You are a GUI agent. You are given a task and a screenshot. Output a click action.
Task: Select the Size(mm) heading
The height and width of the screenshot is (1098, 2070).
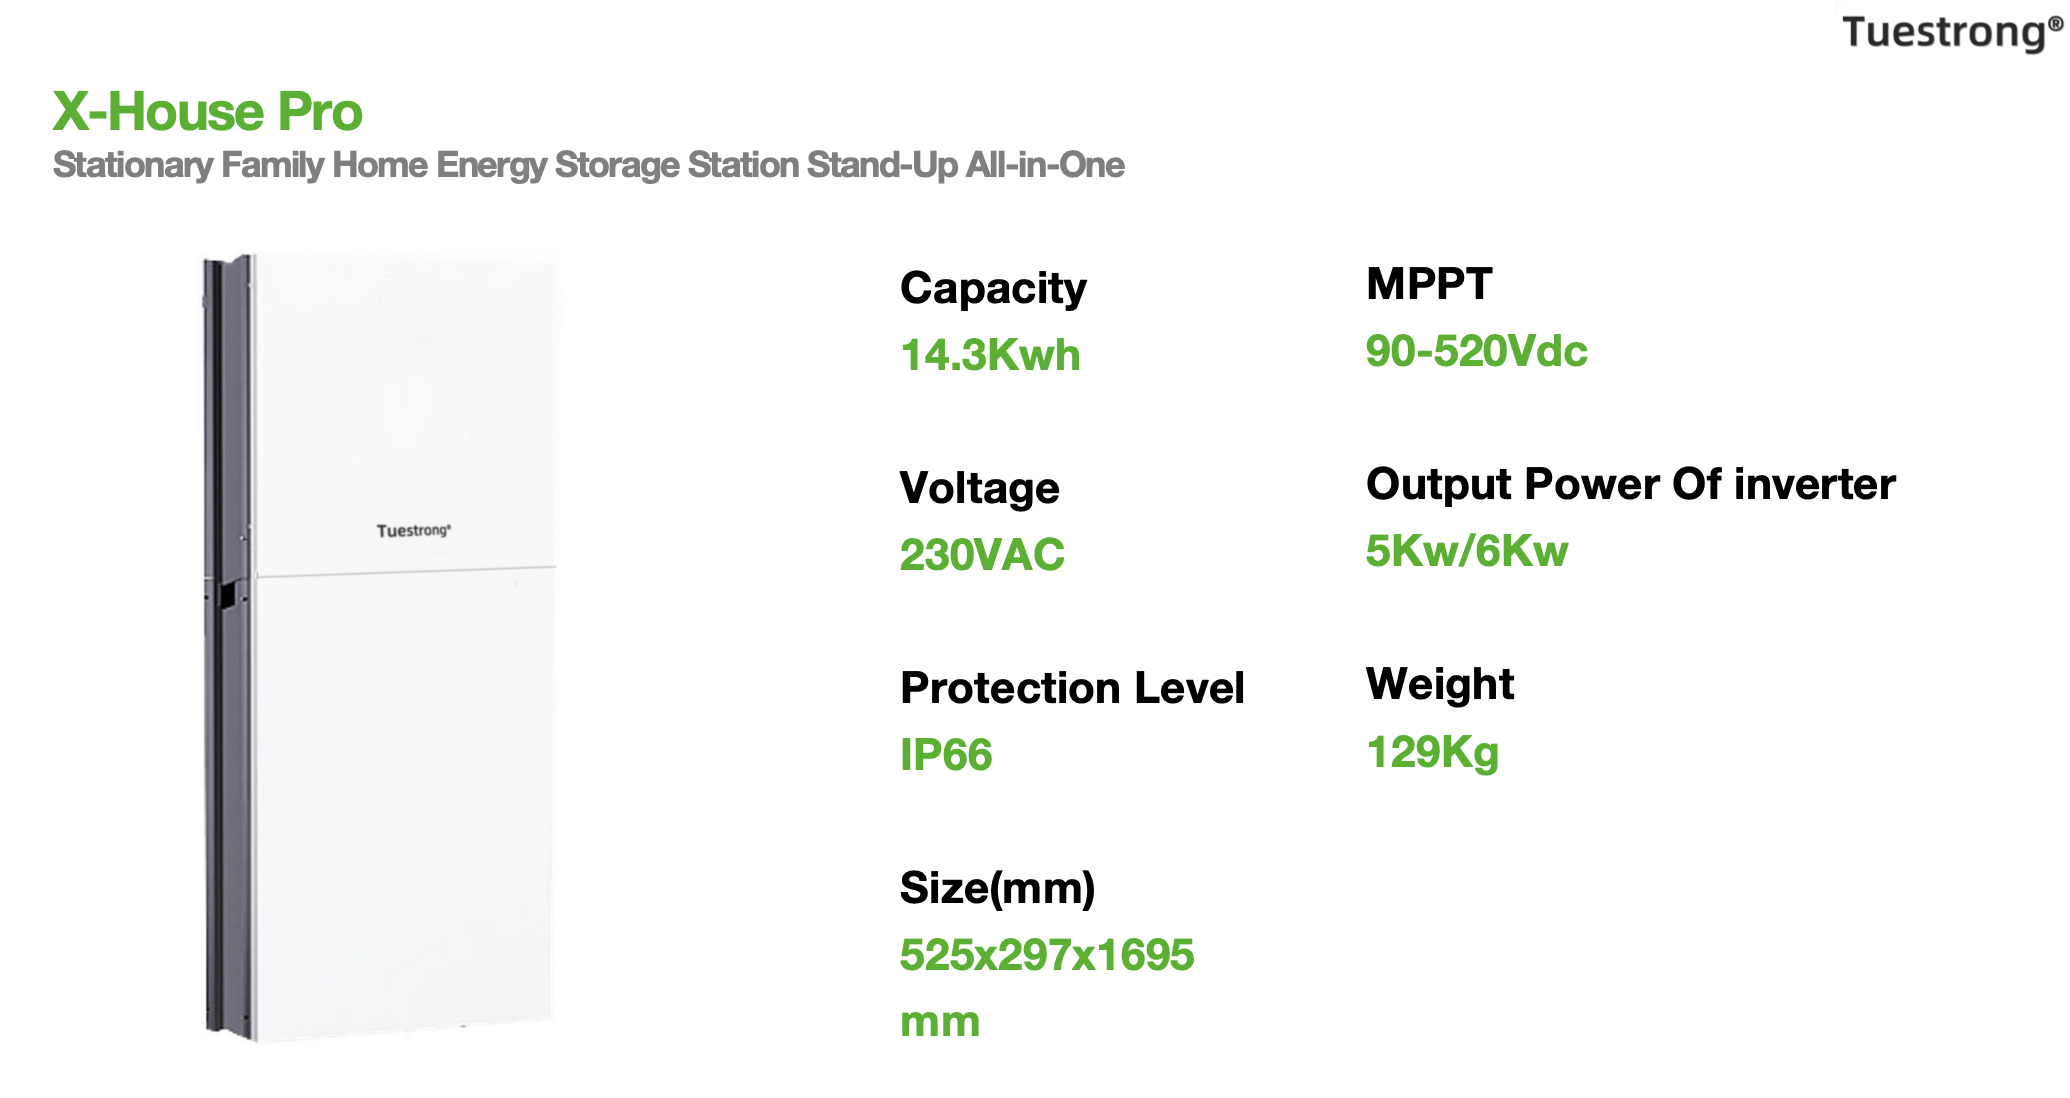click(x=997, y=888)
